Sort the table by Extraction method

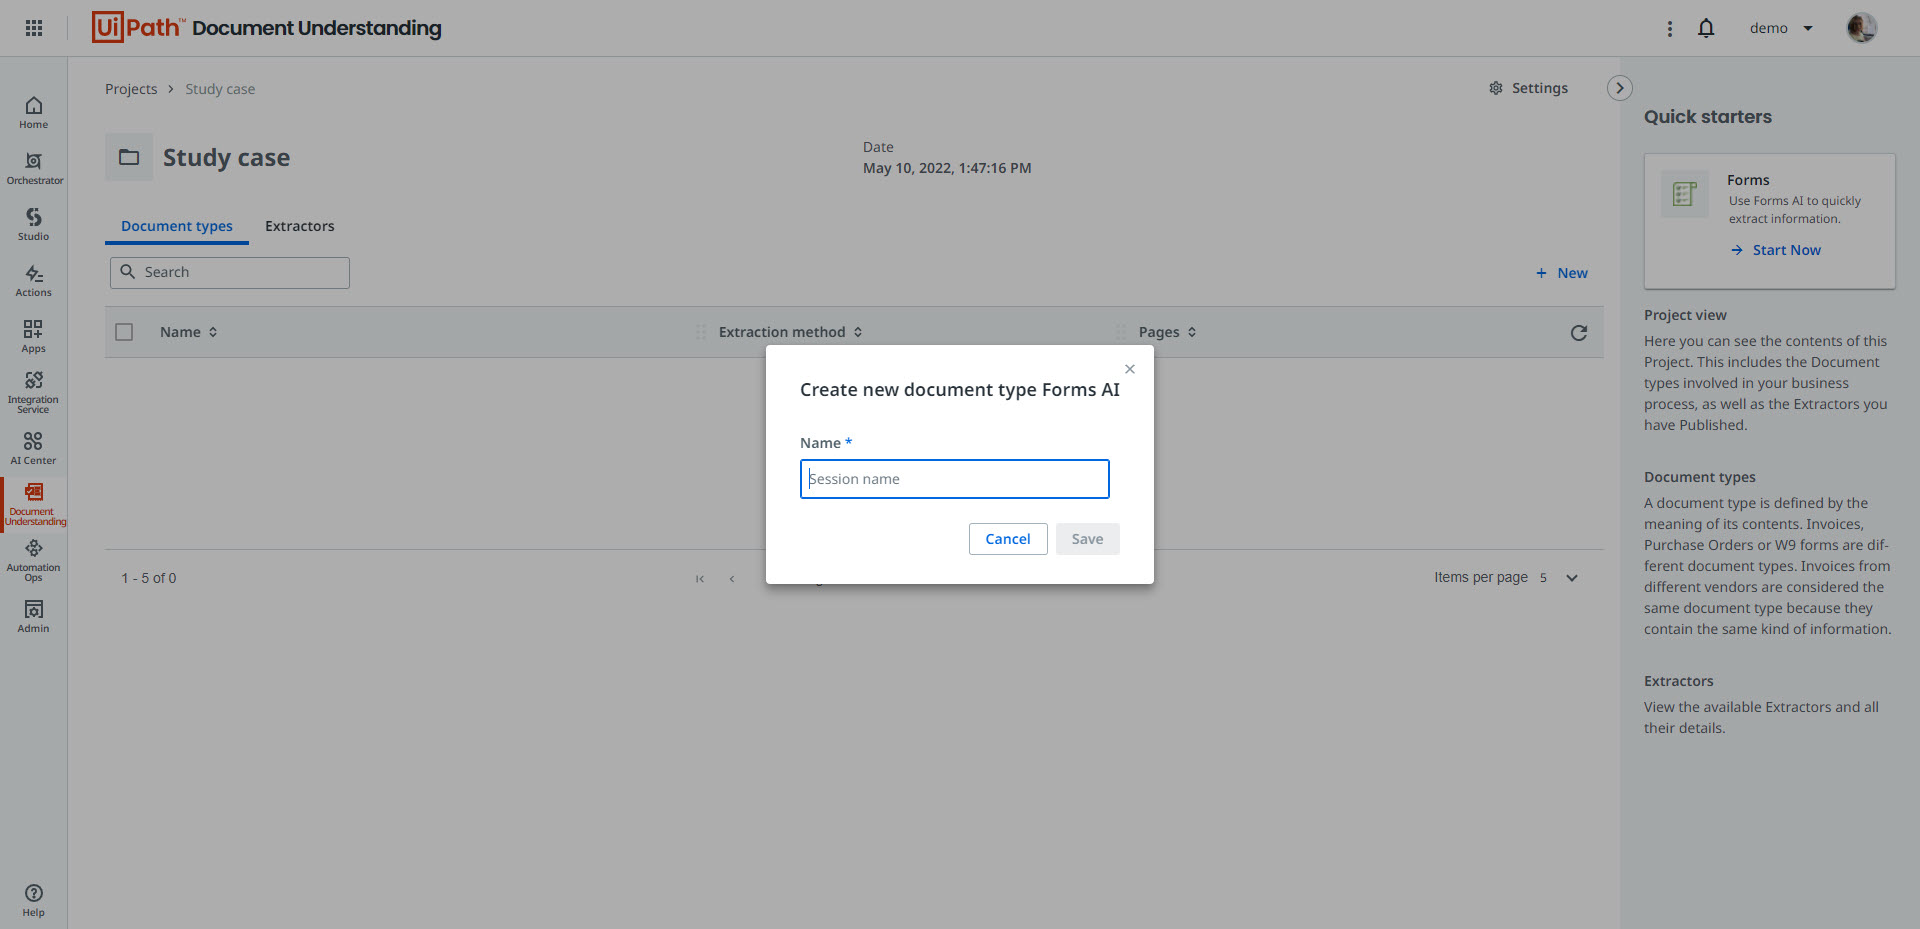click(790, 332)
